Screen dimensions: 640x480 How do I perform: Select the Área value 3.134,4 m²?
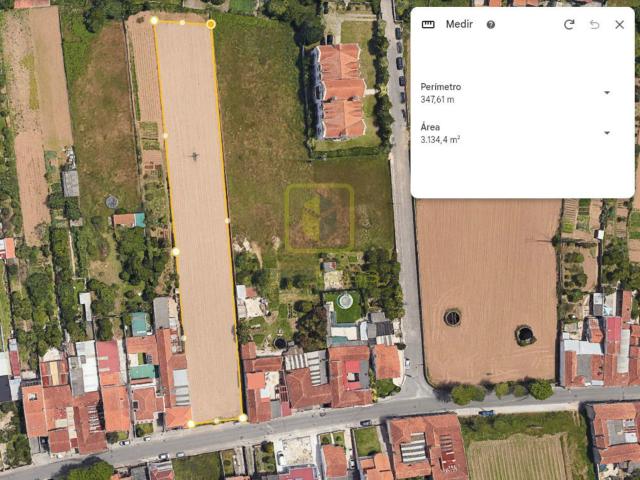pyautogui.click(x=440, y=140)
